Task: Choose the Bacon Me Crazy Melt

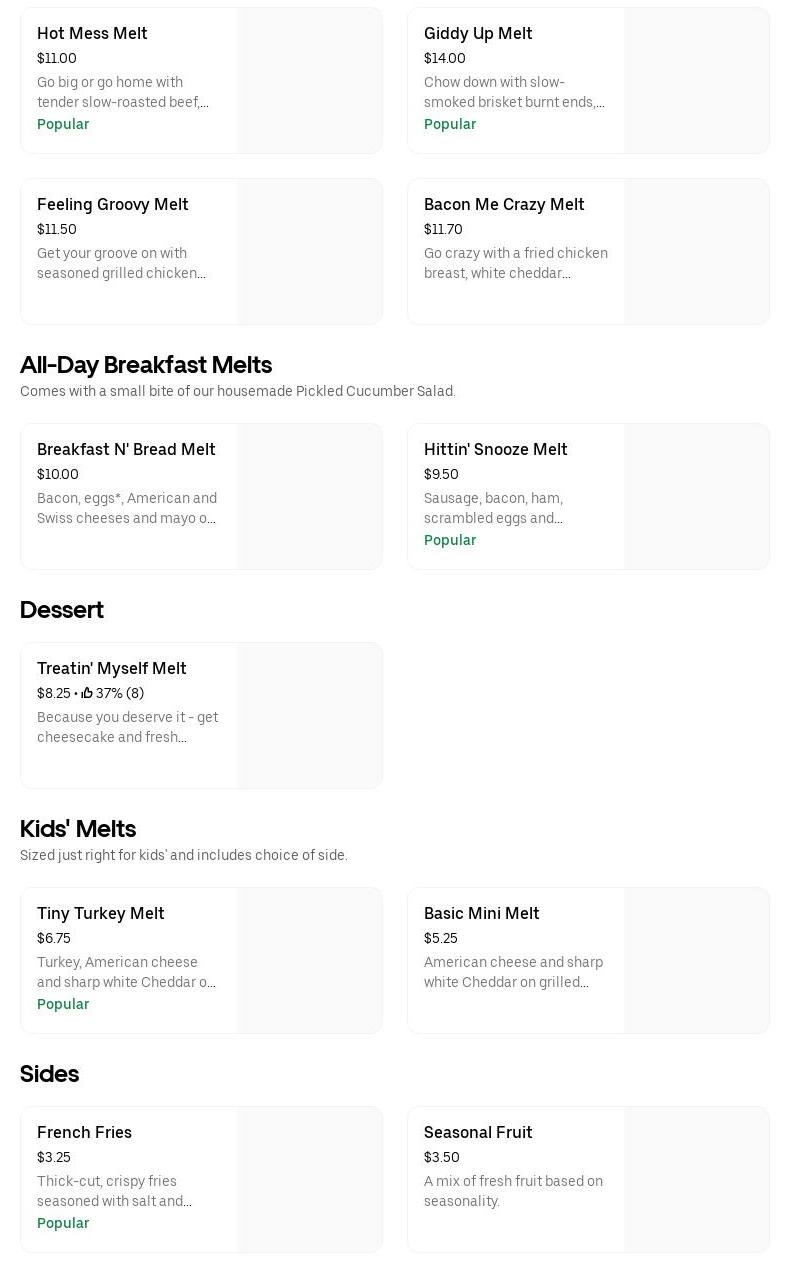Action: [x=504, y=204]
